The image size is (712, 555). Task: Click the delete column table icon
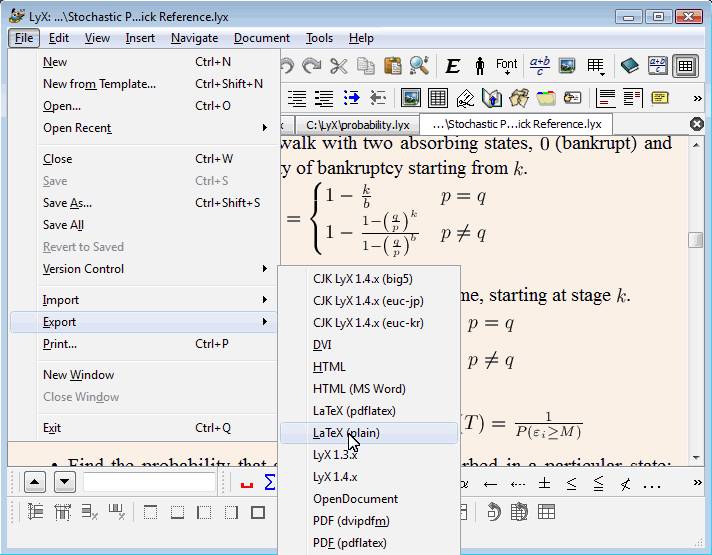tap(117, 512)
